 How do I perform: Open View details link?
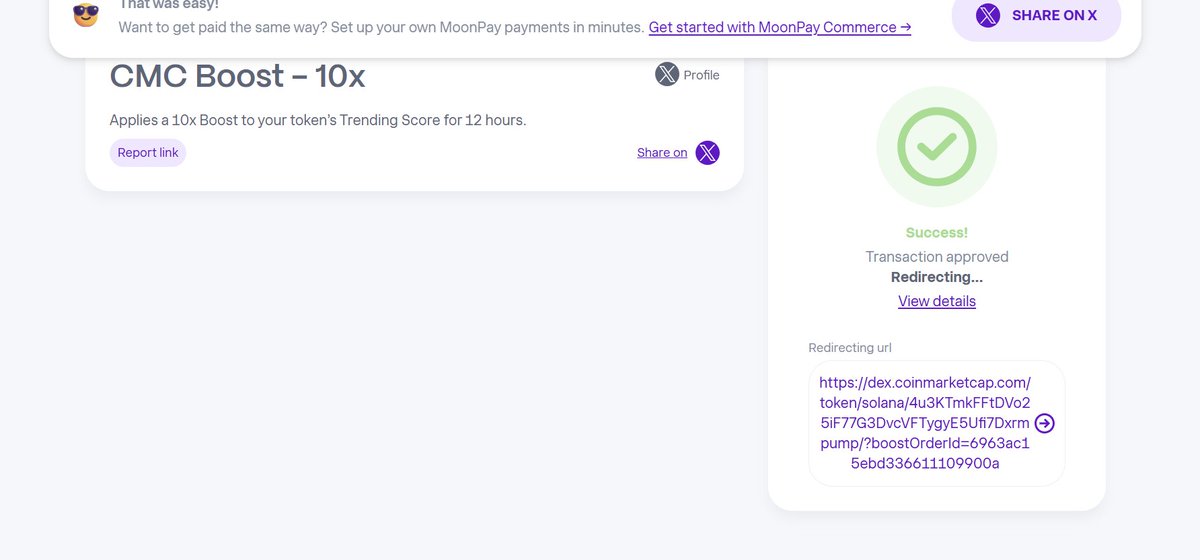pos(937,301)
